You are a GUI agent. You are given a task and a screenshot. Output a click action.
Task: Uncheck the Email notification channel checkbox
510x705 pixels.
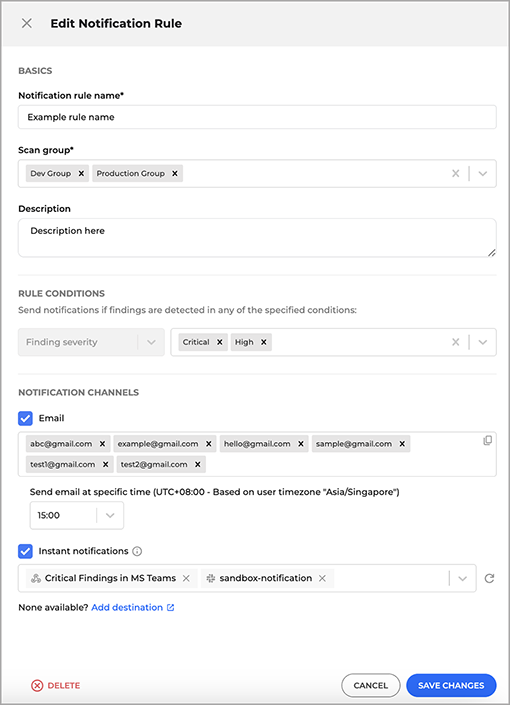(x=26, y=418)
